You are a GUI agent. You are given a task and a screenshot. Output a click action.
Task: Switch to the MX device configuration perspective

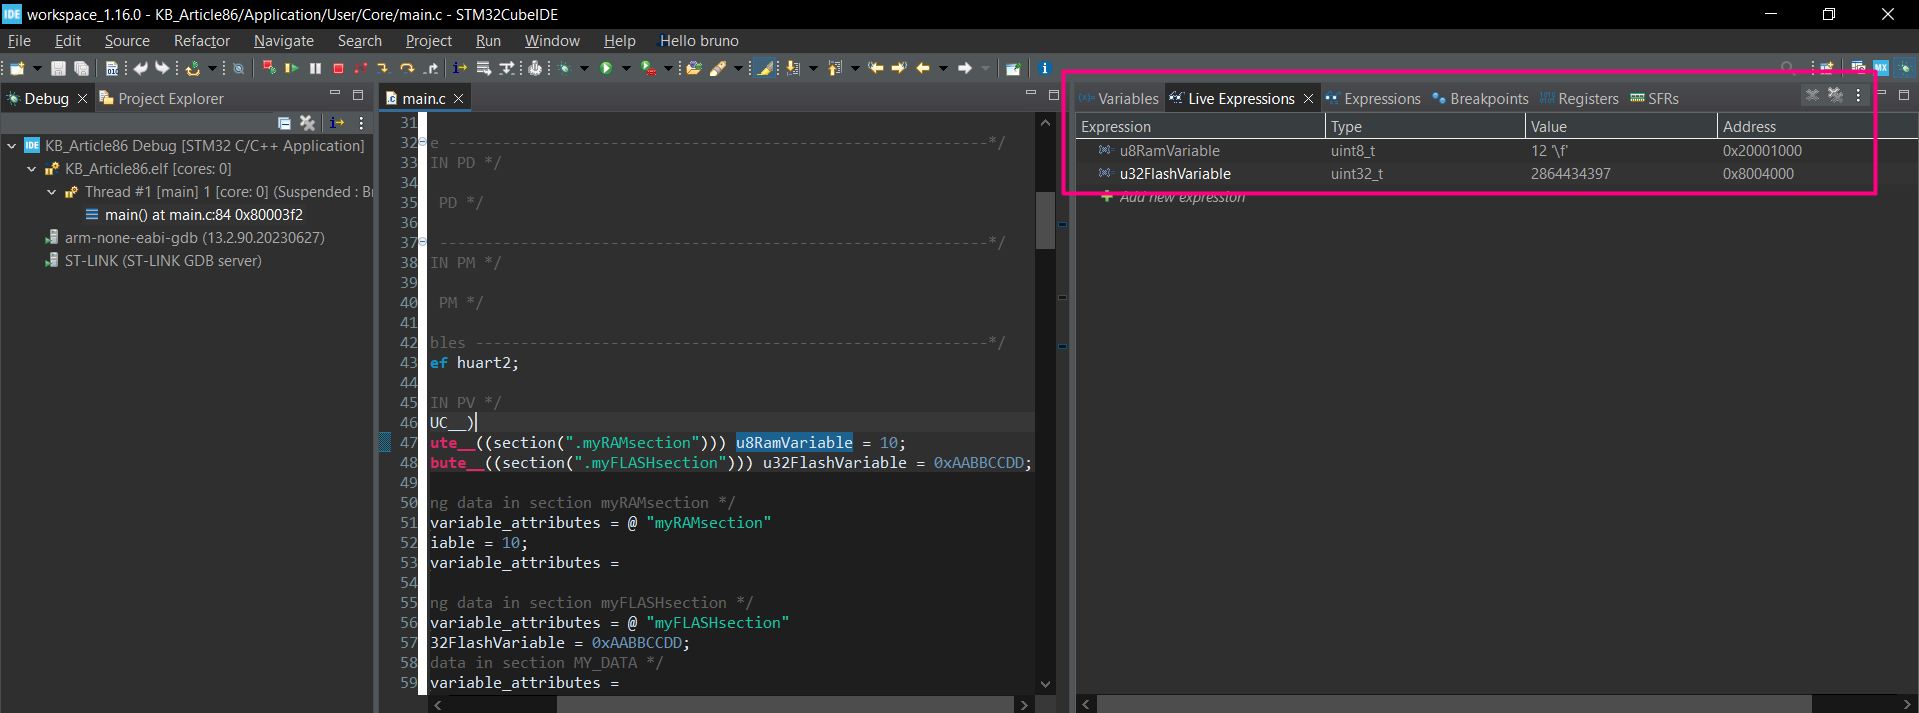point(1881,68)
